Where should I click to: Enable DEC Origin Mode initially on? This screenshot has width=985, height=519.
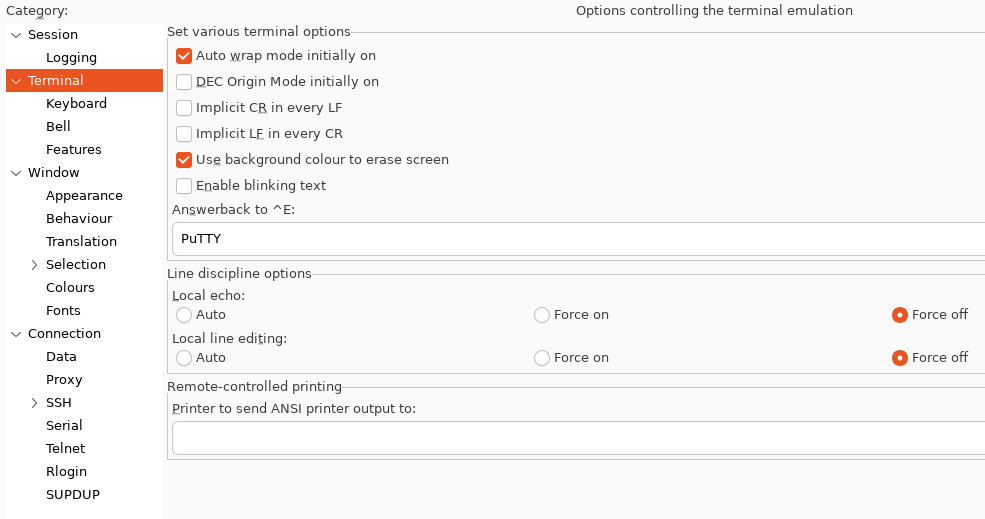(x=184, y=82)
